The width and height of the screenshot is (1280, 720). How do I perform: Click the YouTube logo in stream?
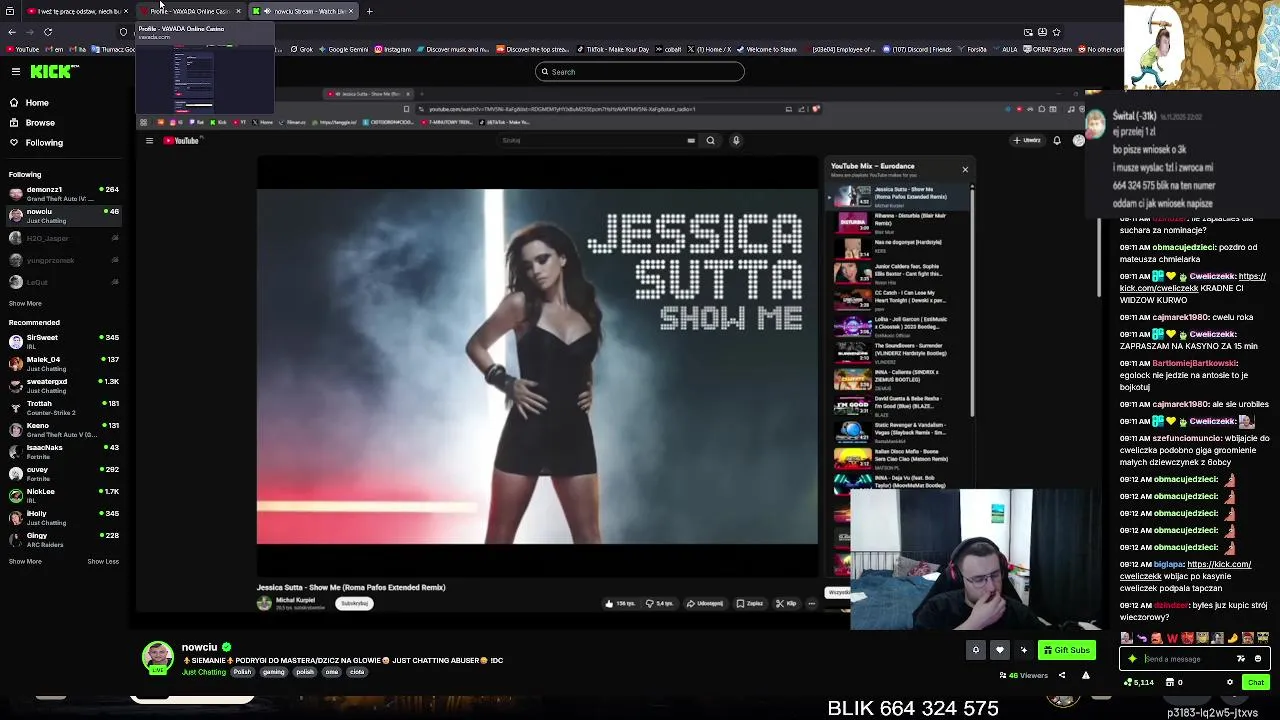coord(182,141)
